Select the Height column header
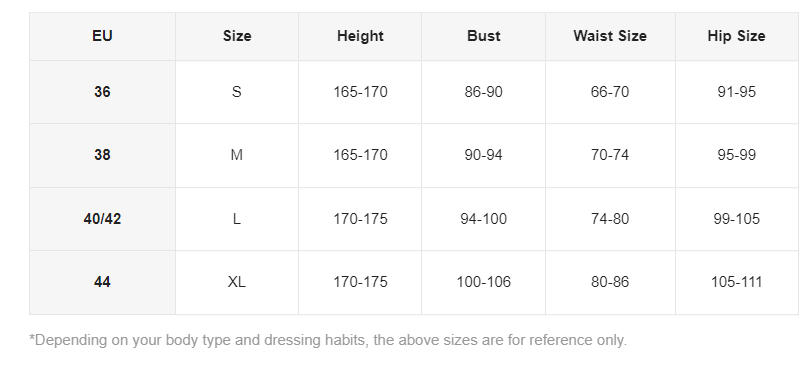The height and width of the screenshot is (369, 811). click(x=360, y=36)
